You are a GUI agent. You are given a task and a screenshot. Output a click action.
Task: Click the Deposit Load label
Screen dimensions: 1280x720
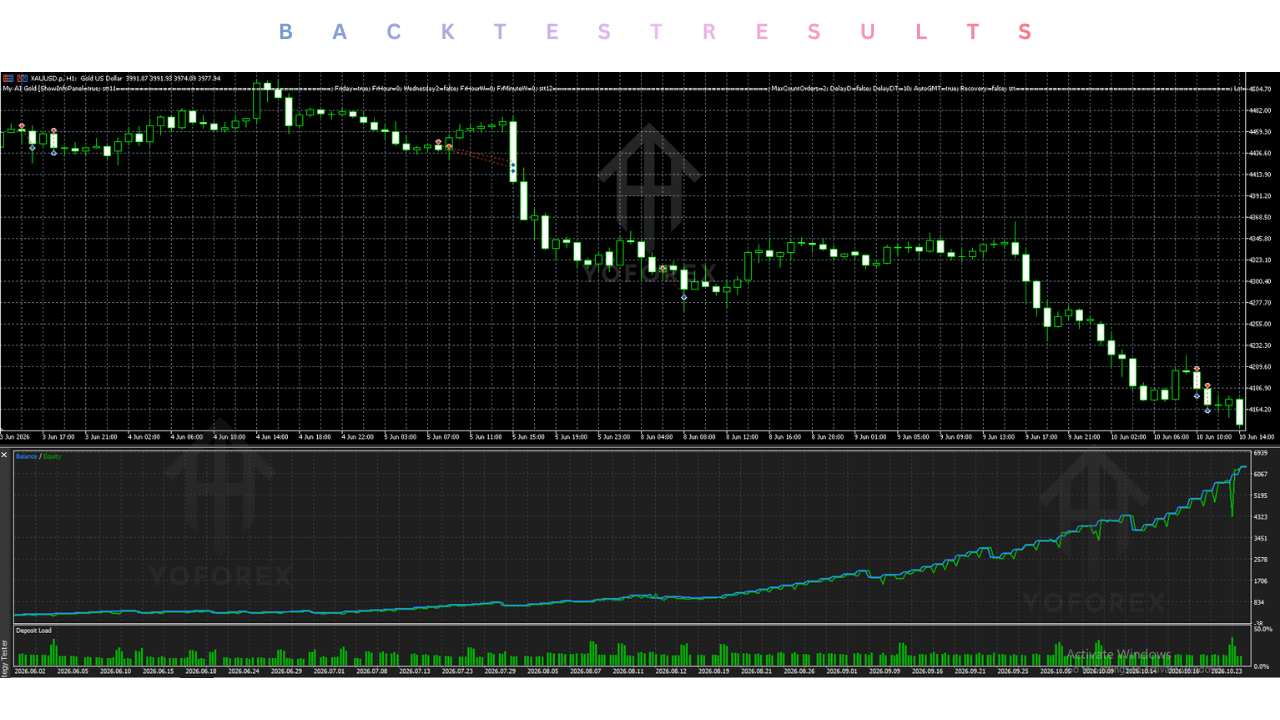(33, 631)
